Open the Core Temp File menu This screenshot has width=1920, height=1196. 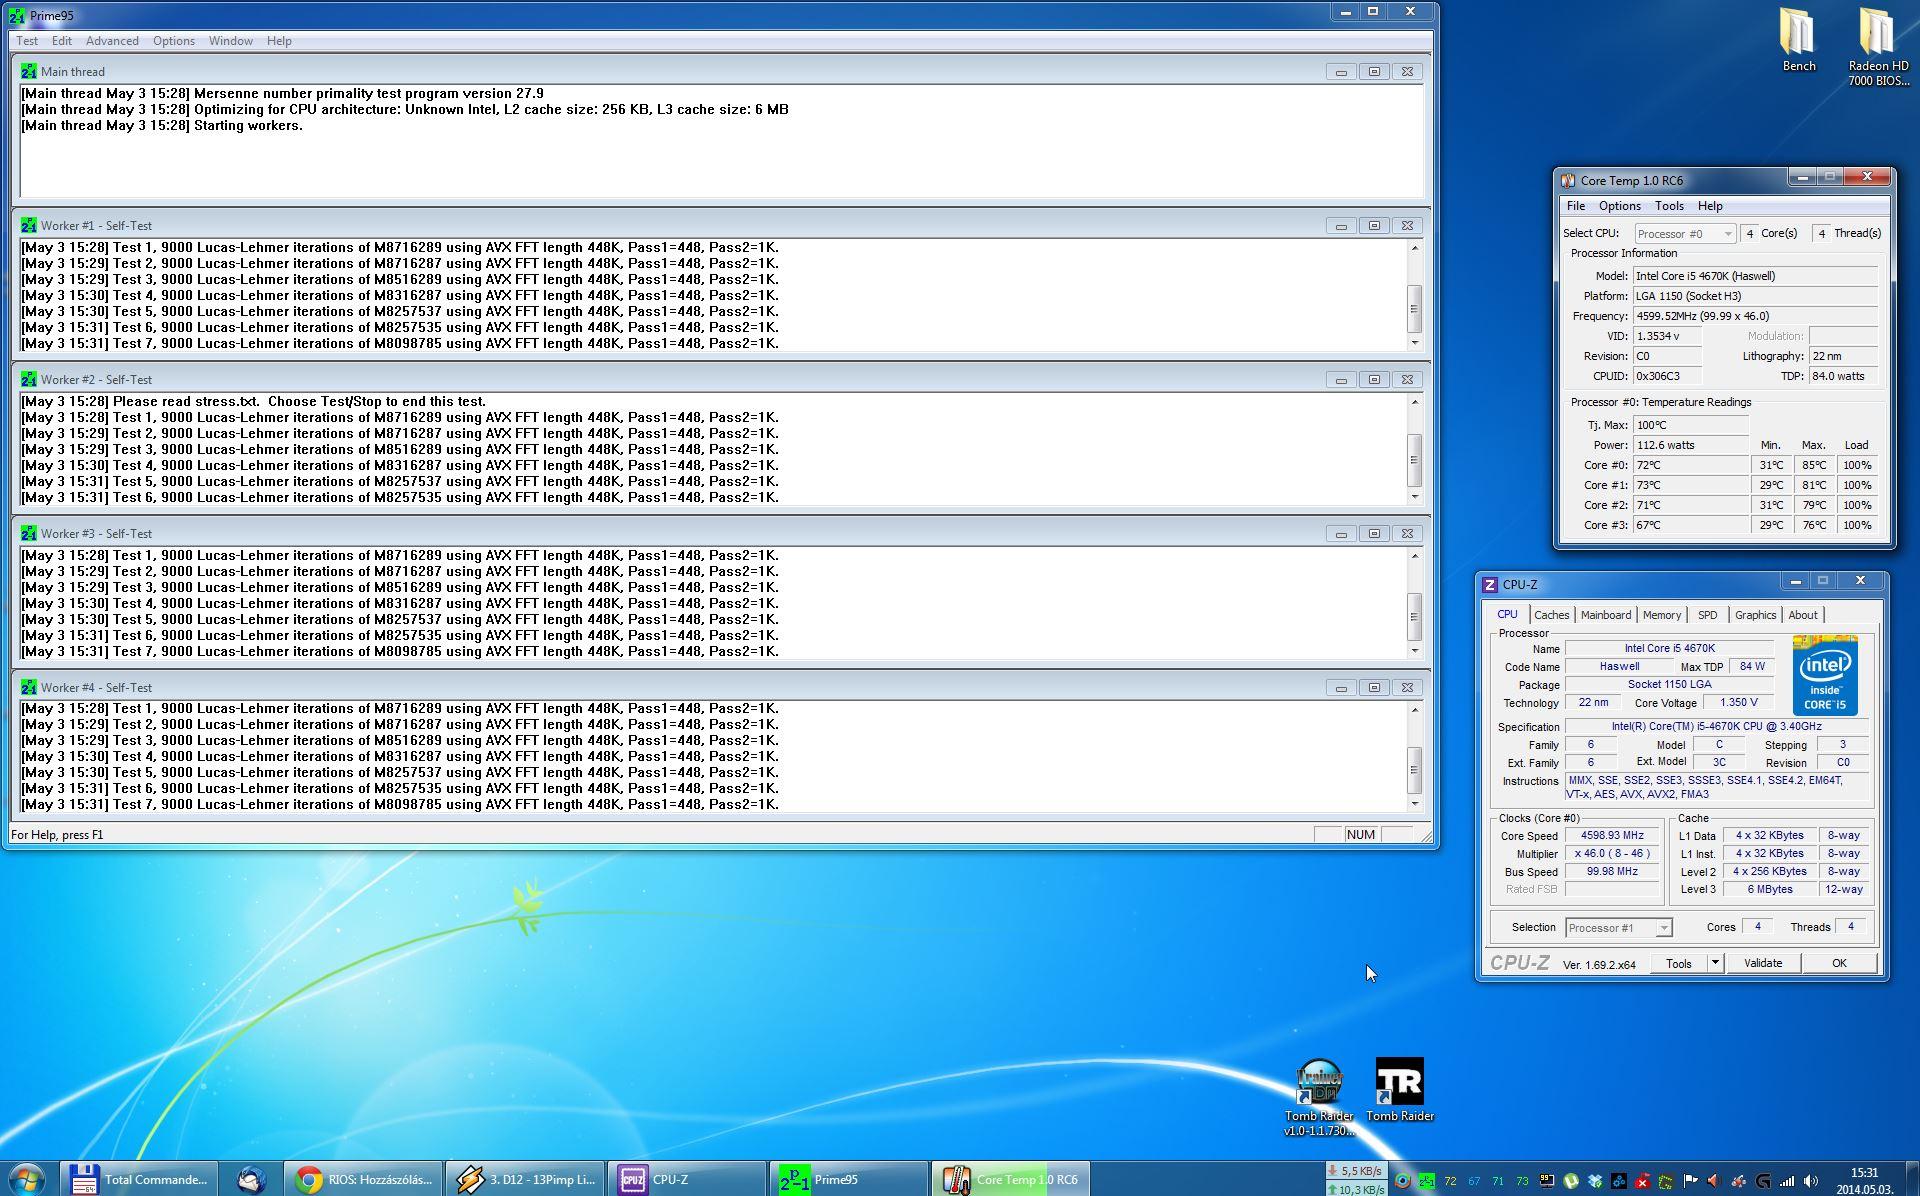pos(1576,206)
